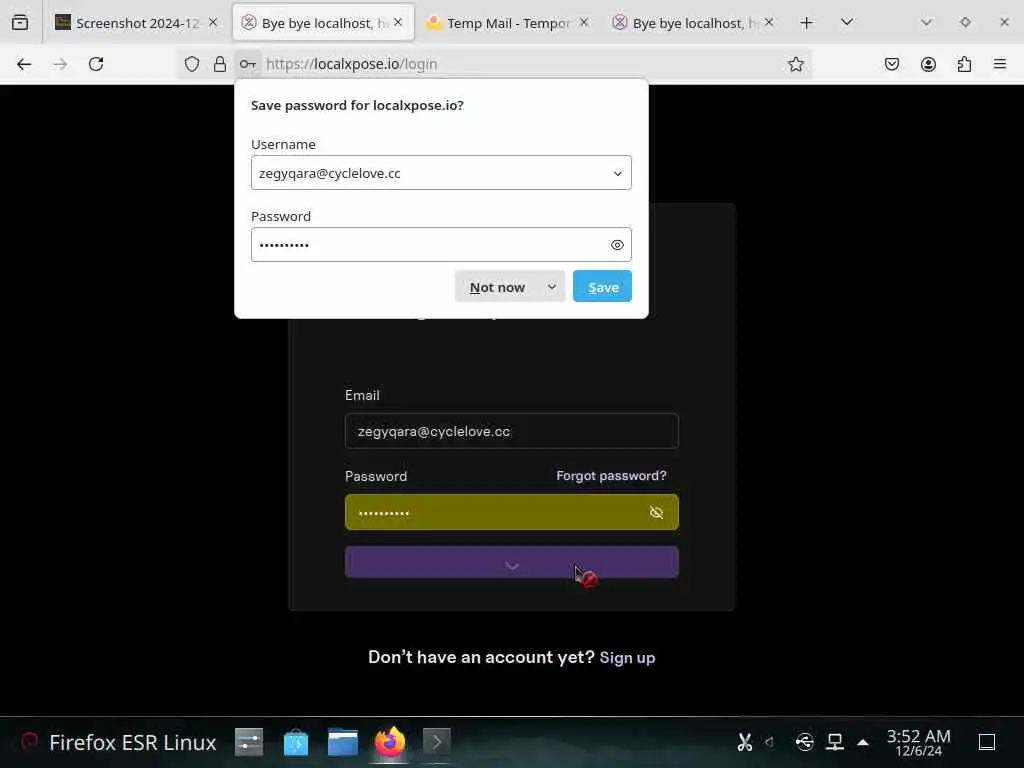1024x768 pixels.
Task: Open the terminal taskbar icon
Action: 437,743
